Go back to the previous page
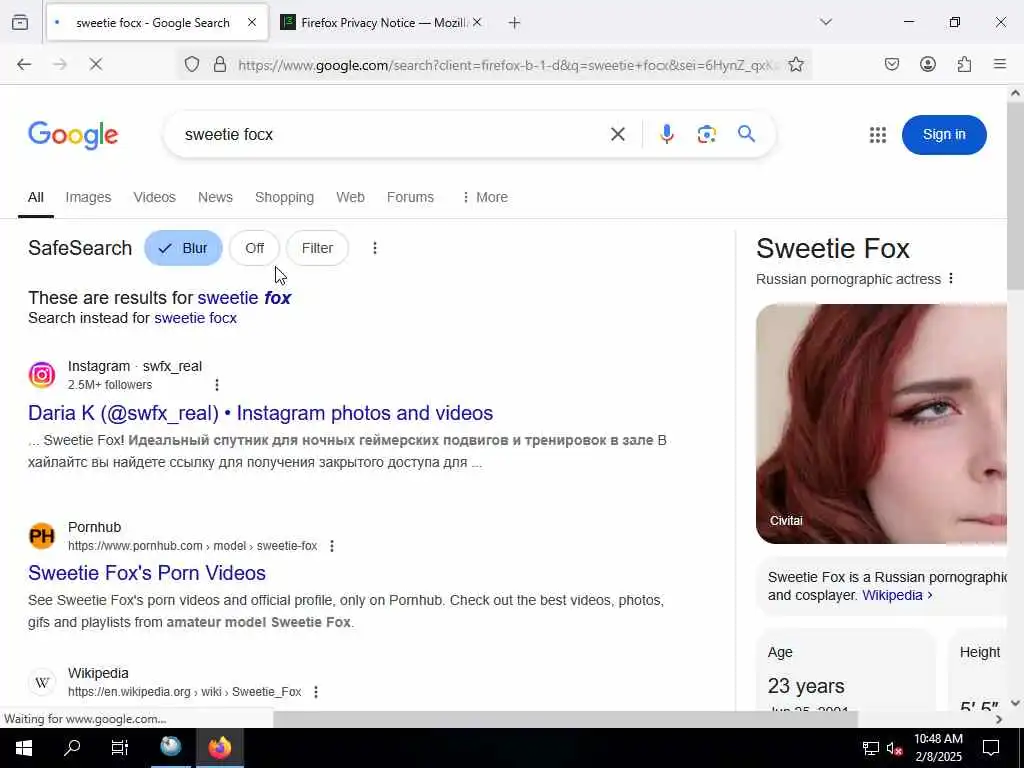 [24, 64]
